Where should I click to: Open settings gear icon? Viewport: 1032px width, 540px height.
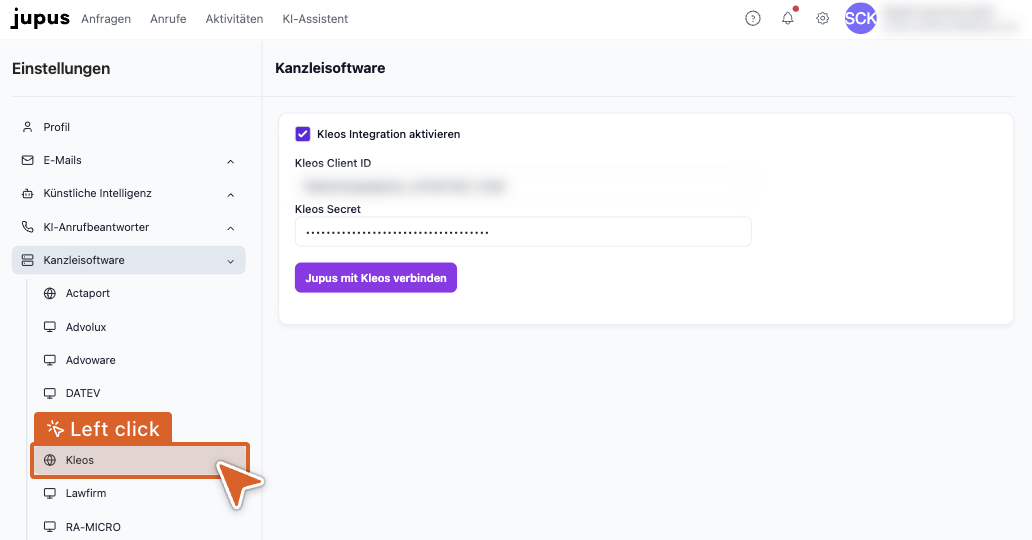(823, 18)
